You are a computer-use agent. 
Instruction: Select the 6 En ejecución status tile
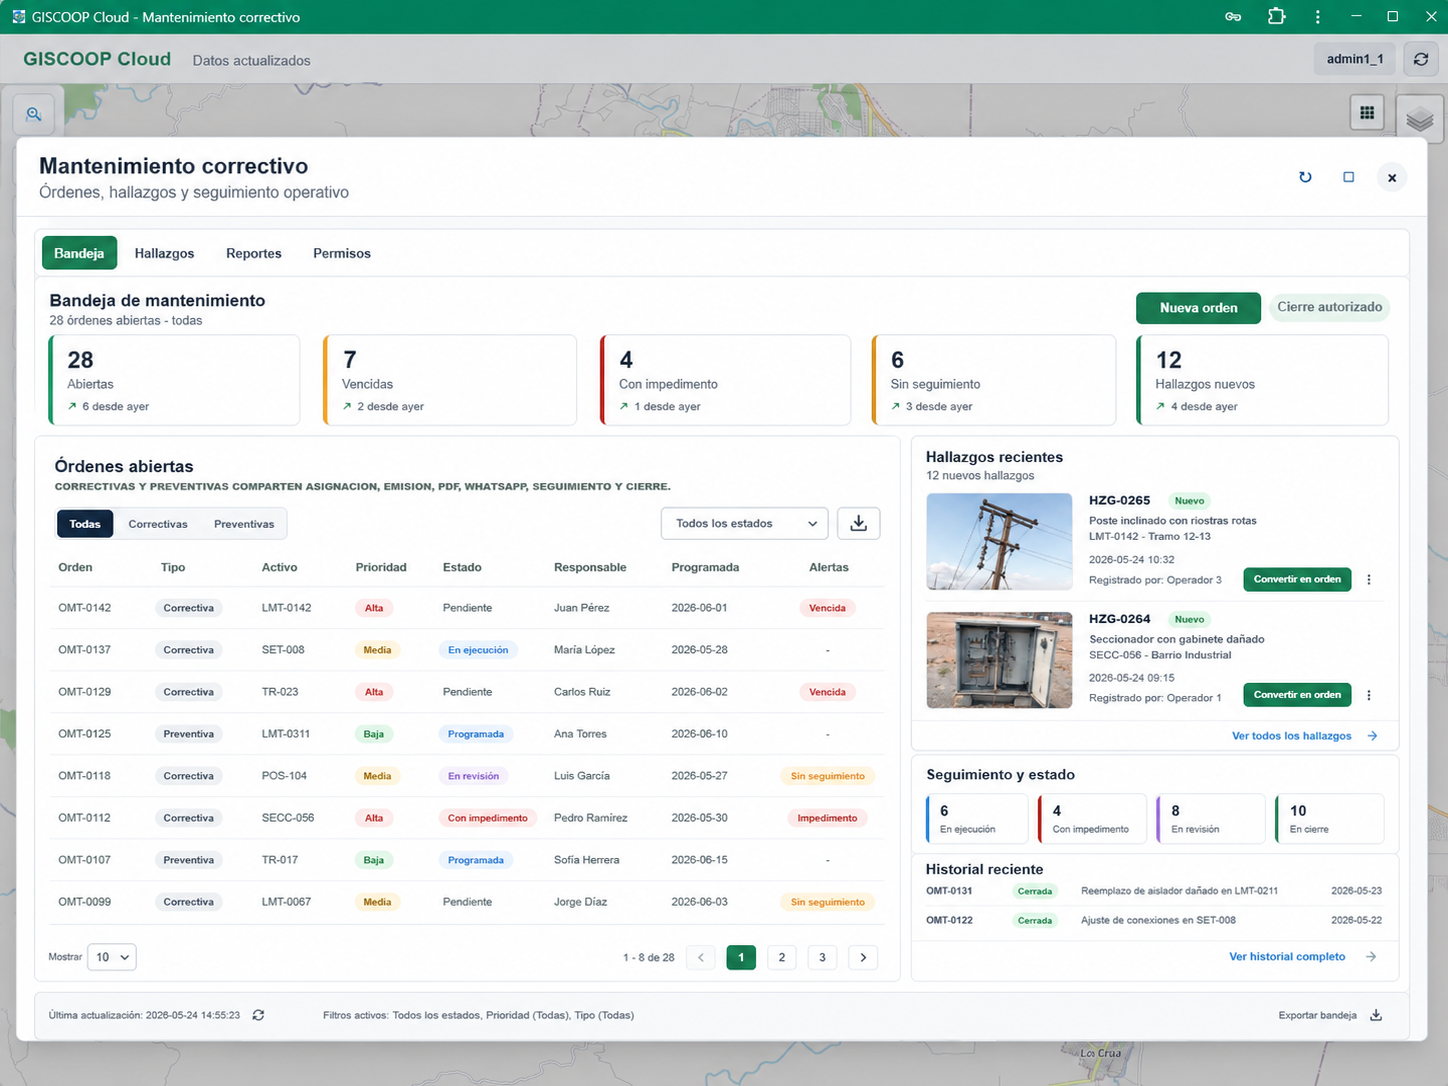point(977,819)
